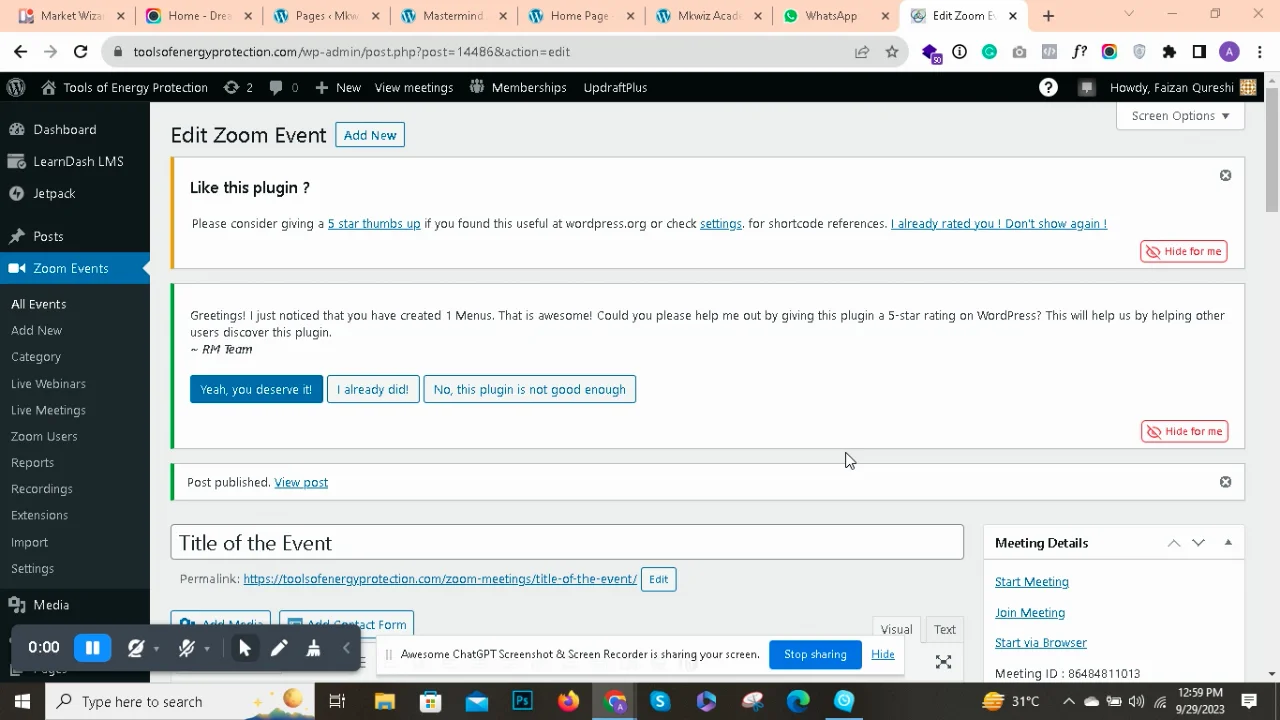Click the help question mark icon
1280x720 pixels.
(x=1048, y=87)
